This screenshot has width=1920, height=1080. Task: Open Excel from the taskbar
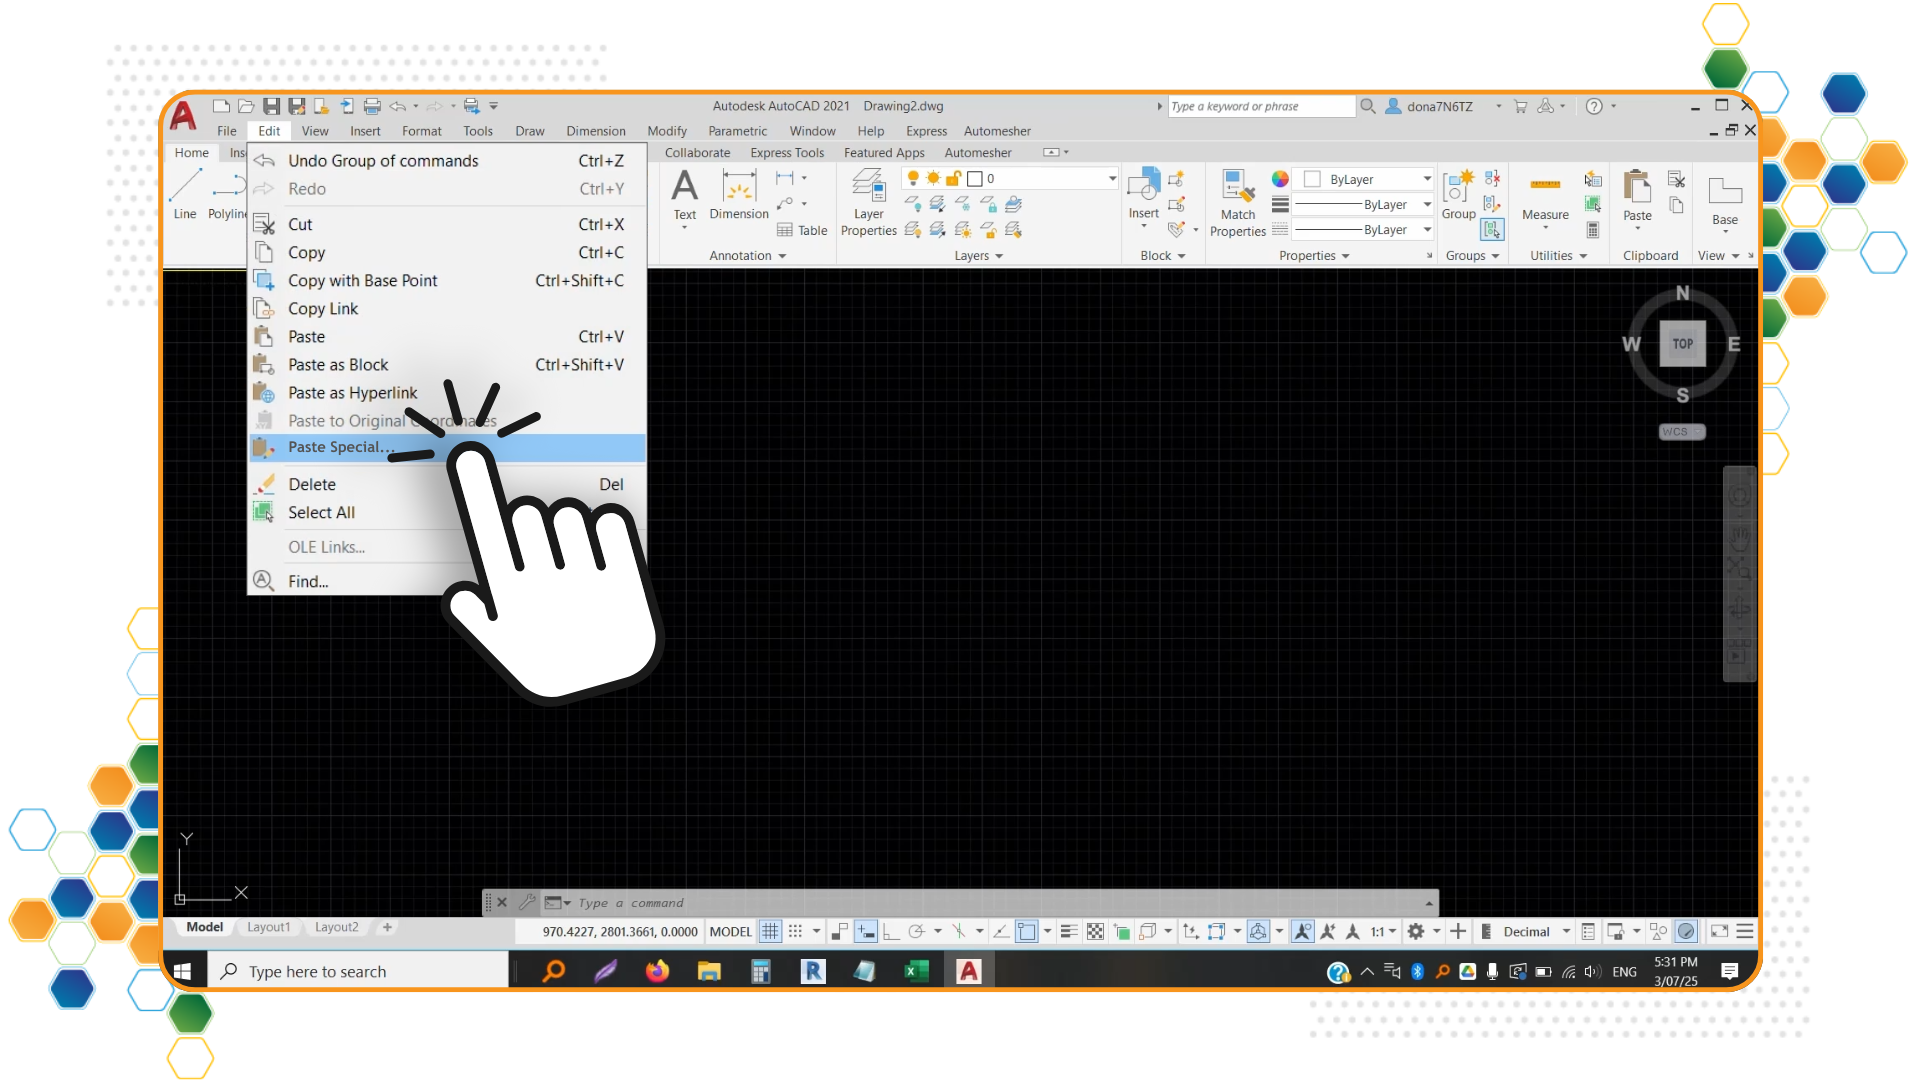pyautogui.click(x=916, y=971)
